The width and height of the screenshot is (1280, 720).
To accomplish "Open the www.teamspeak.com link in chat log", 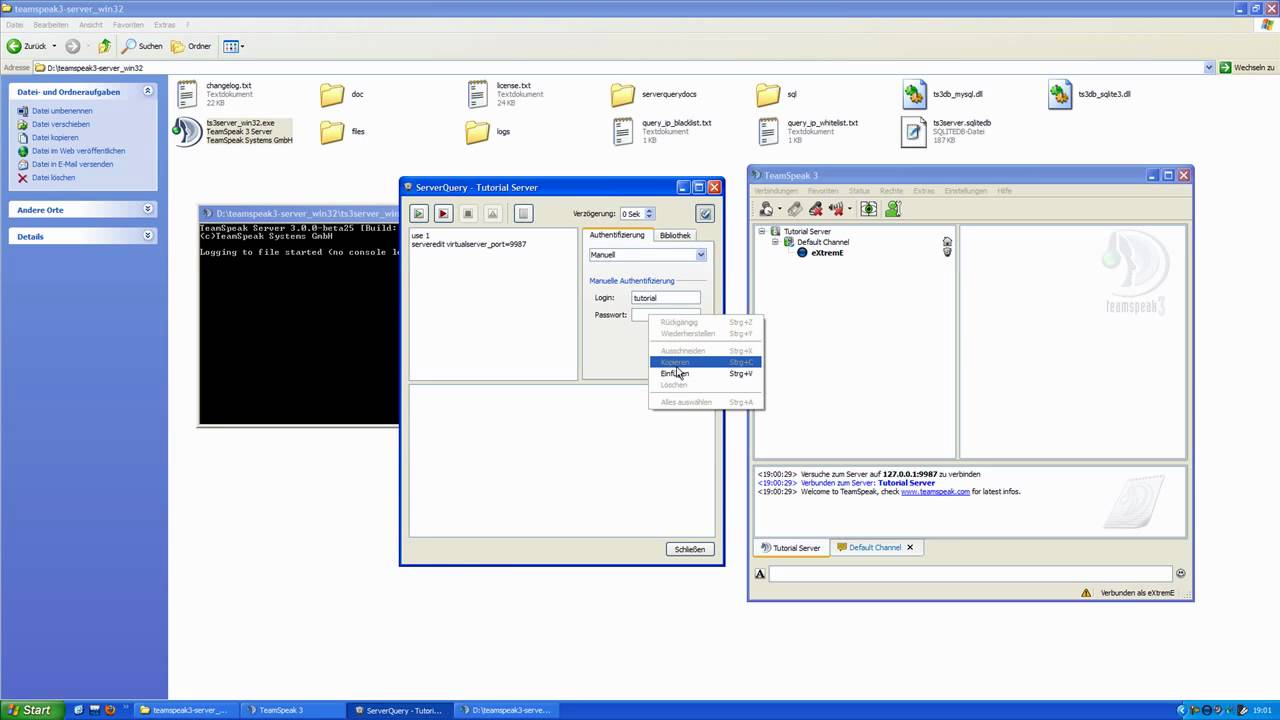I will point(935,492).
